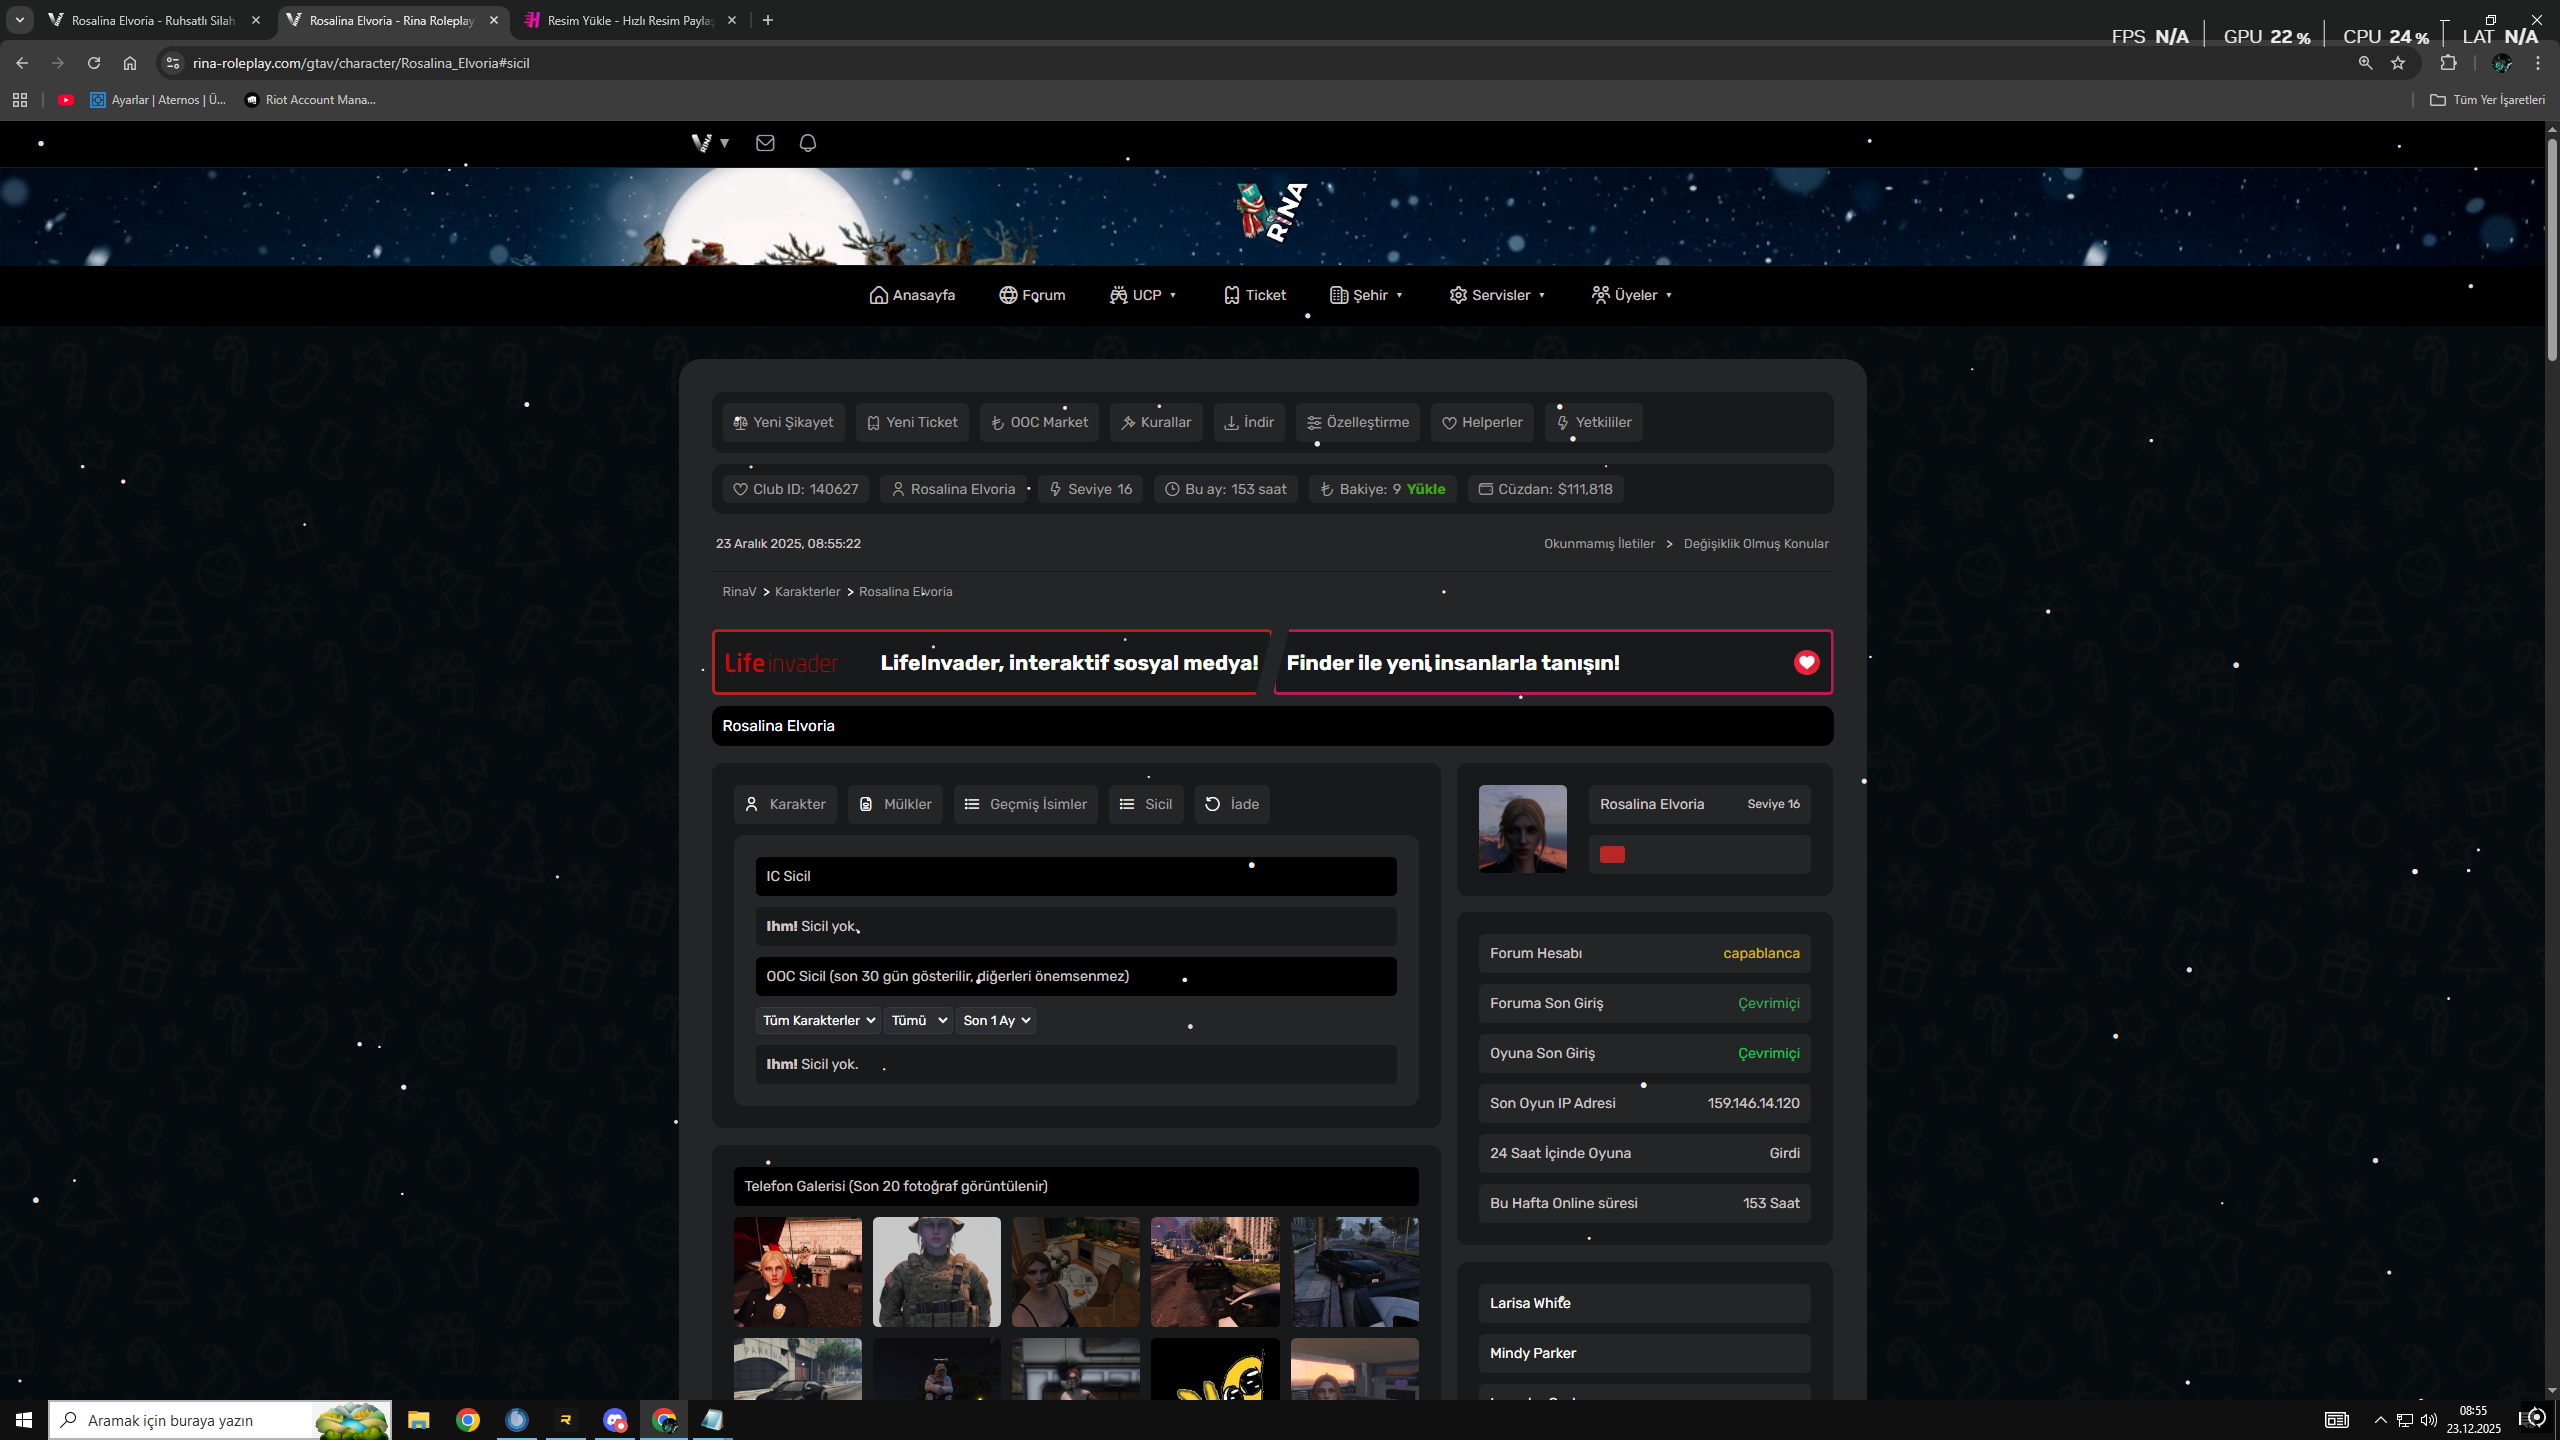Open the LifeInvader social media banner
Screen dimensions: 2560x1440
point(991,662)
